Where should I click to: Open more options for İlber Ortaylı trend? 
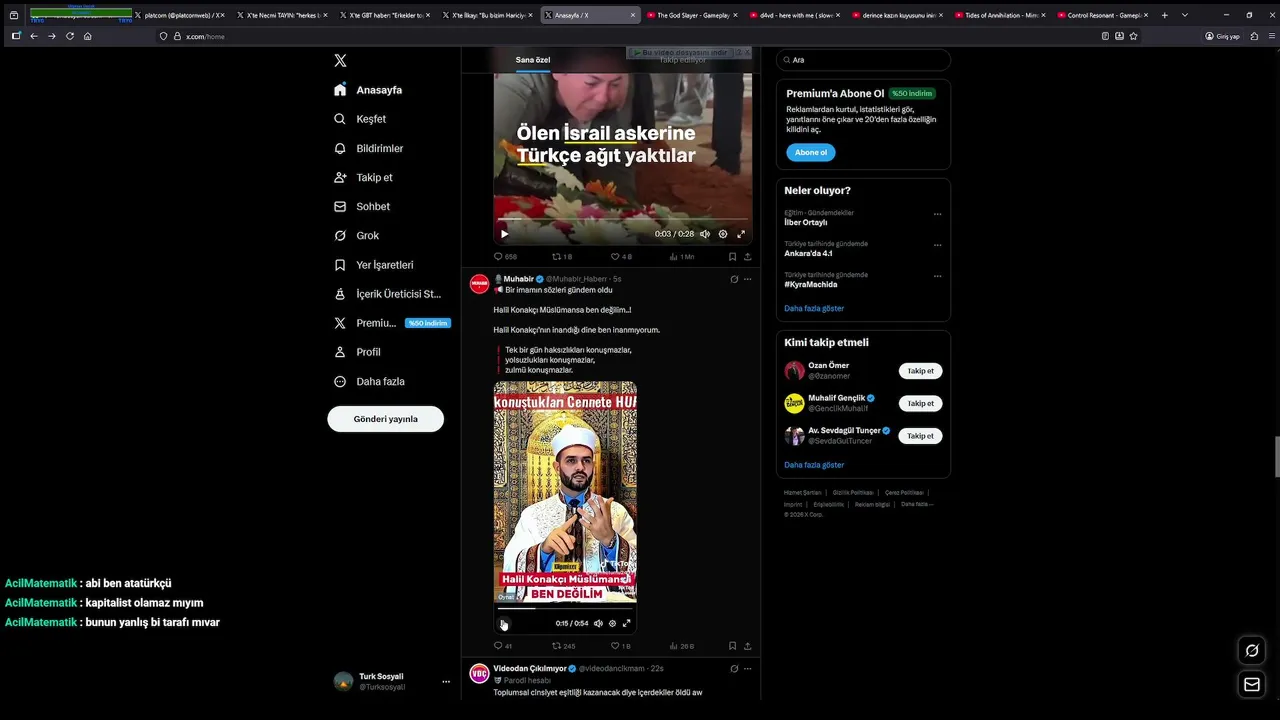[937, 214]
